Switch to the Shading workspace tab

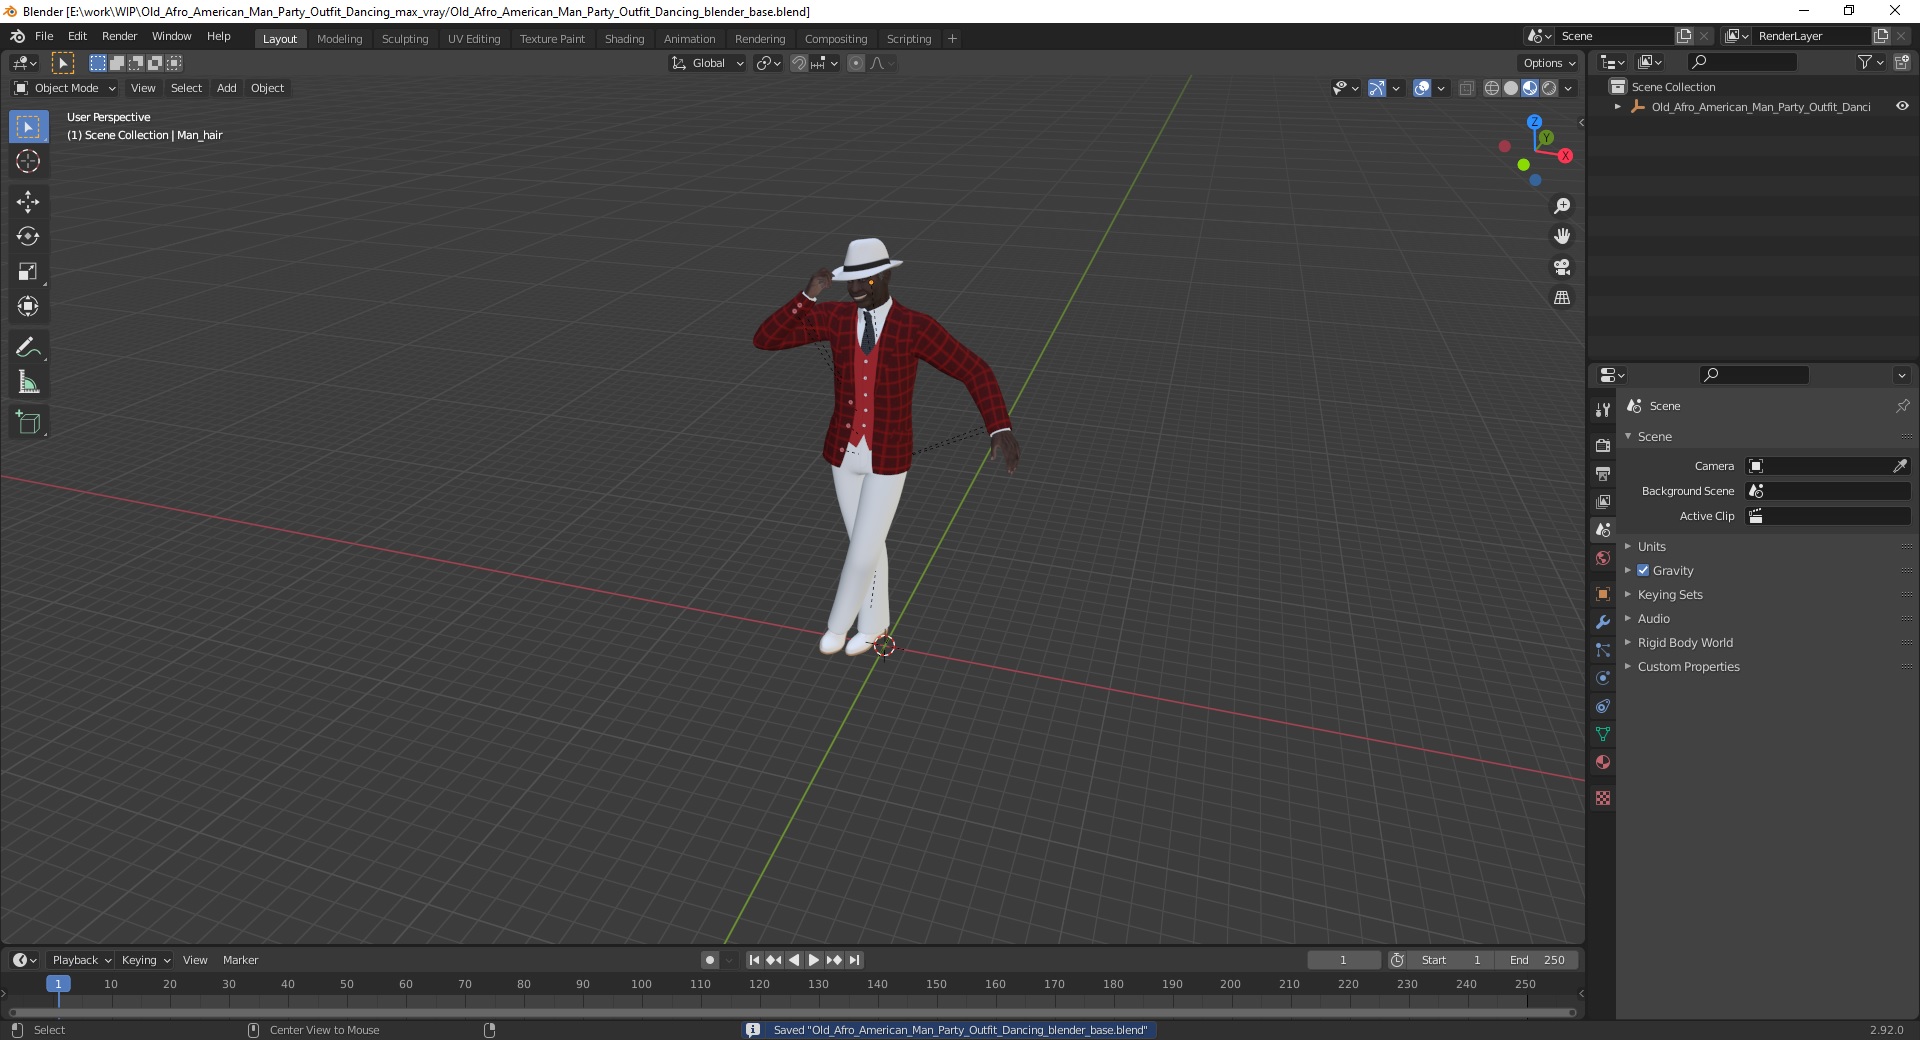pos(624,38)
